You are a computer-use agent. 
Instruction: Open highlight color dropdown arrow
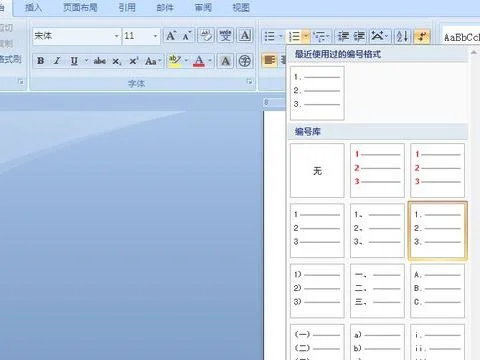click(x=186, y=61)
